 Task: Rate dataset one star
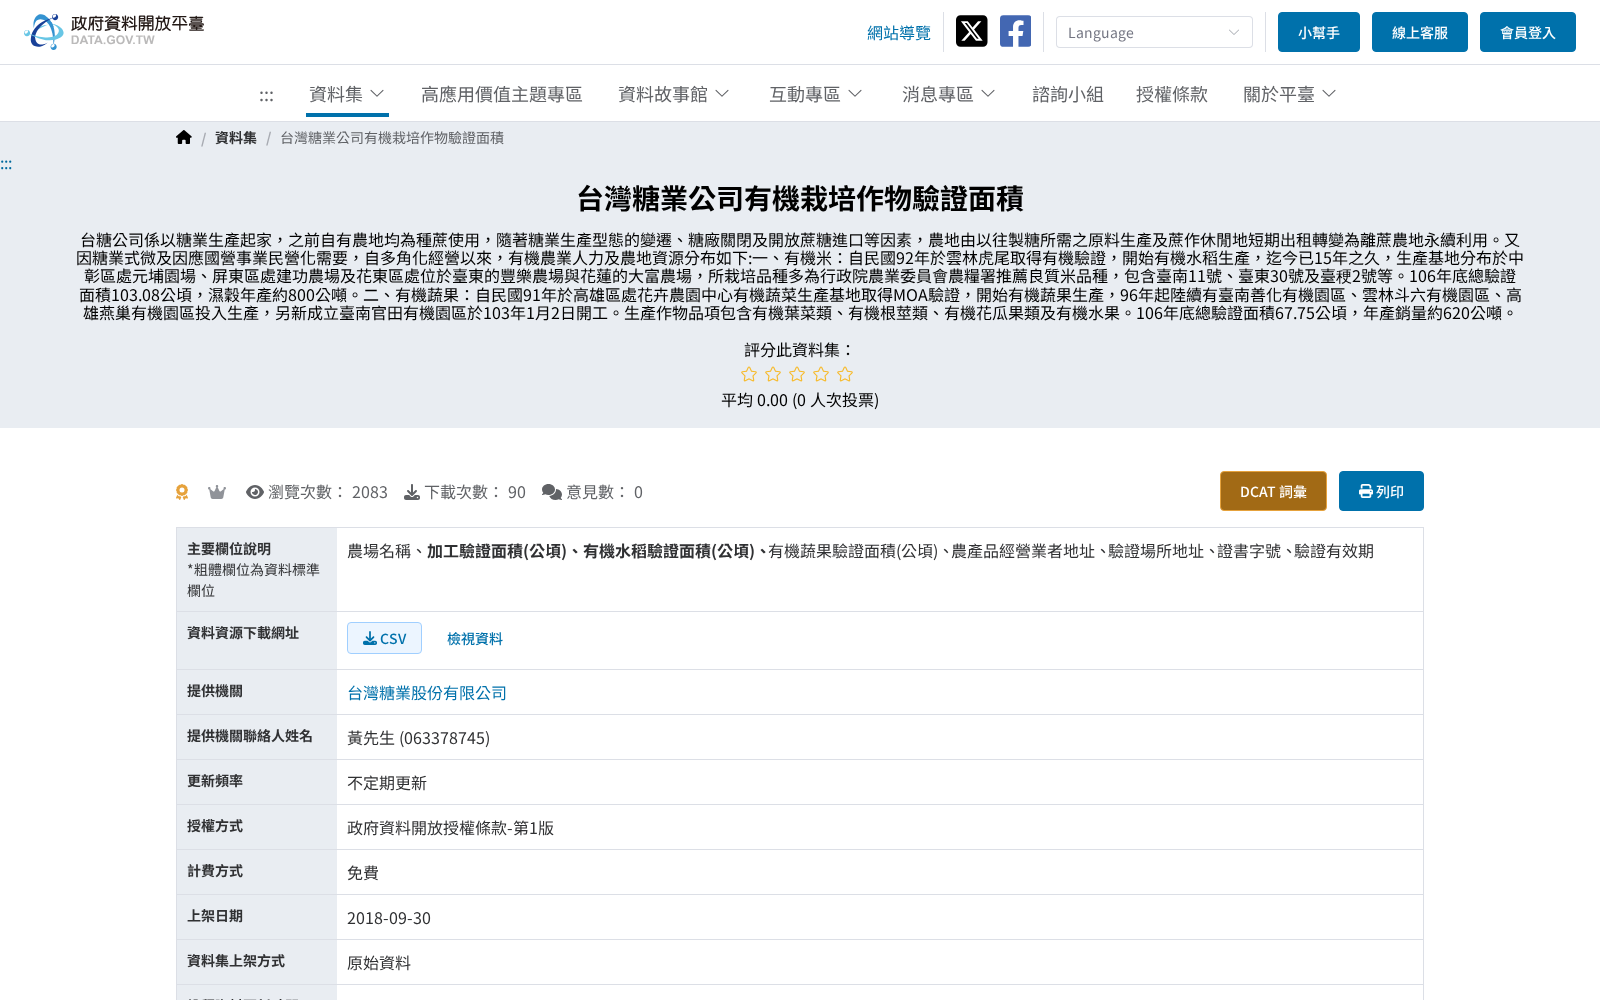pyautogui.click(x=749, y=374)
